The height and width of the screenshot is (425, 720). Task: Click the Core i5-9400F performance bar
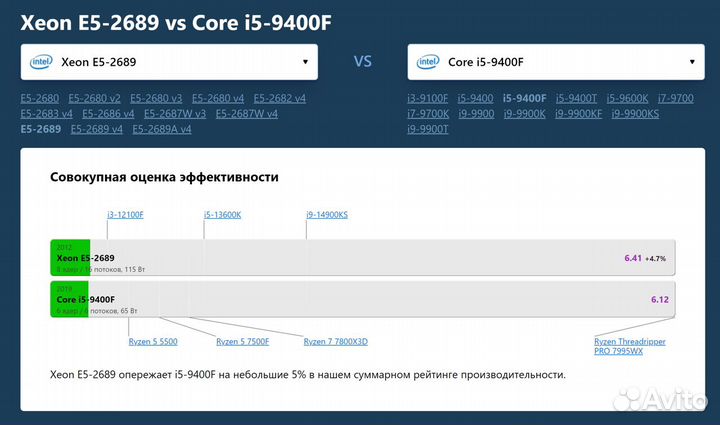(x=363, y=299)
